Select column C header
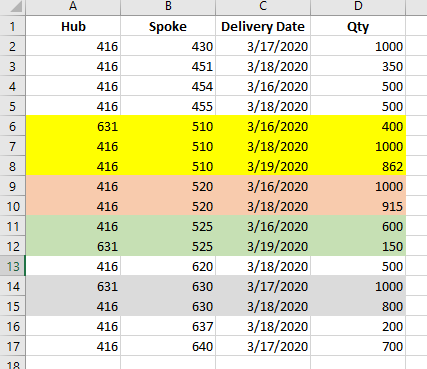The height and width of the screenshot is (369, 427). pyautogui.click(x=263, y=7)
